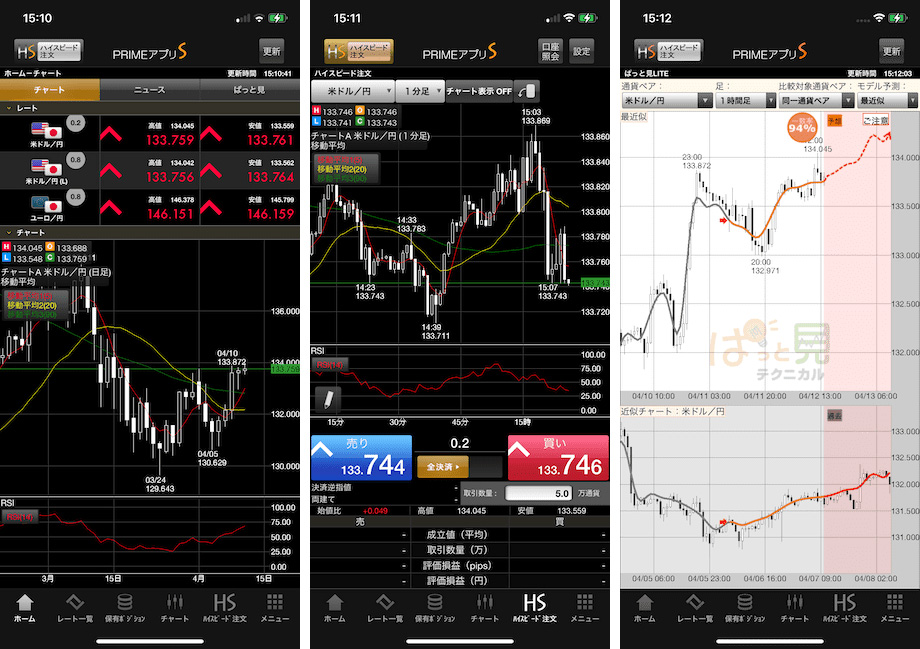Tap 移動平均 legend box on 日足 chart
The image size is (920, 649).
[x=35, y=305]
